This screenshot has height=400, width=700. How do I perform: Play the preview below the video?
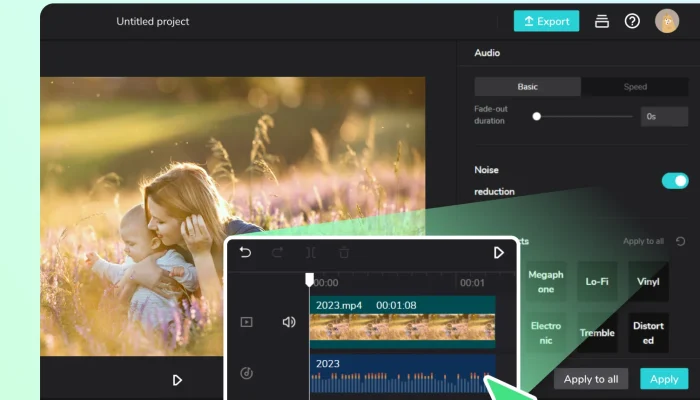177,380
